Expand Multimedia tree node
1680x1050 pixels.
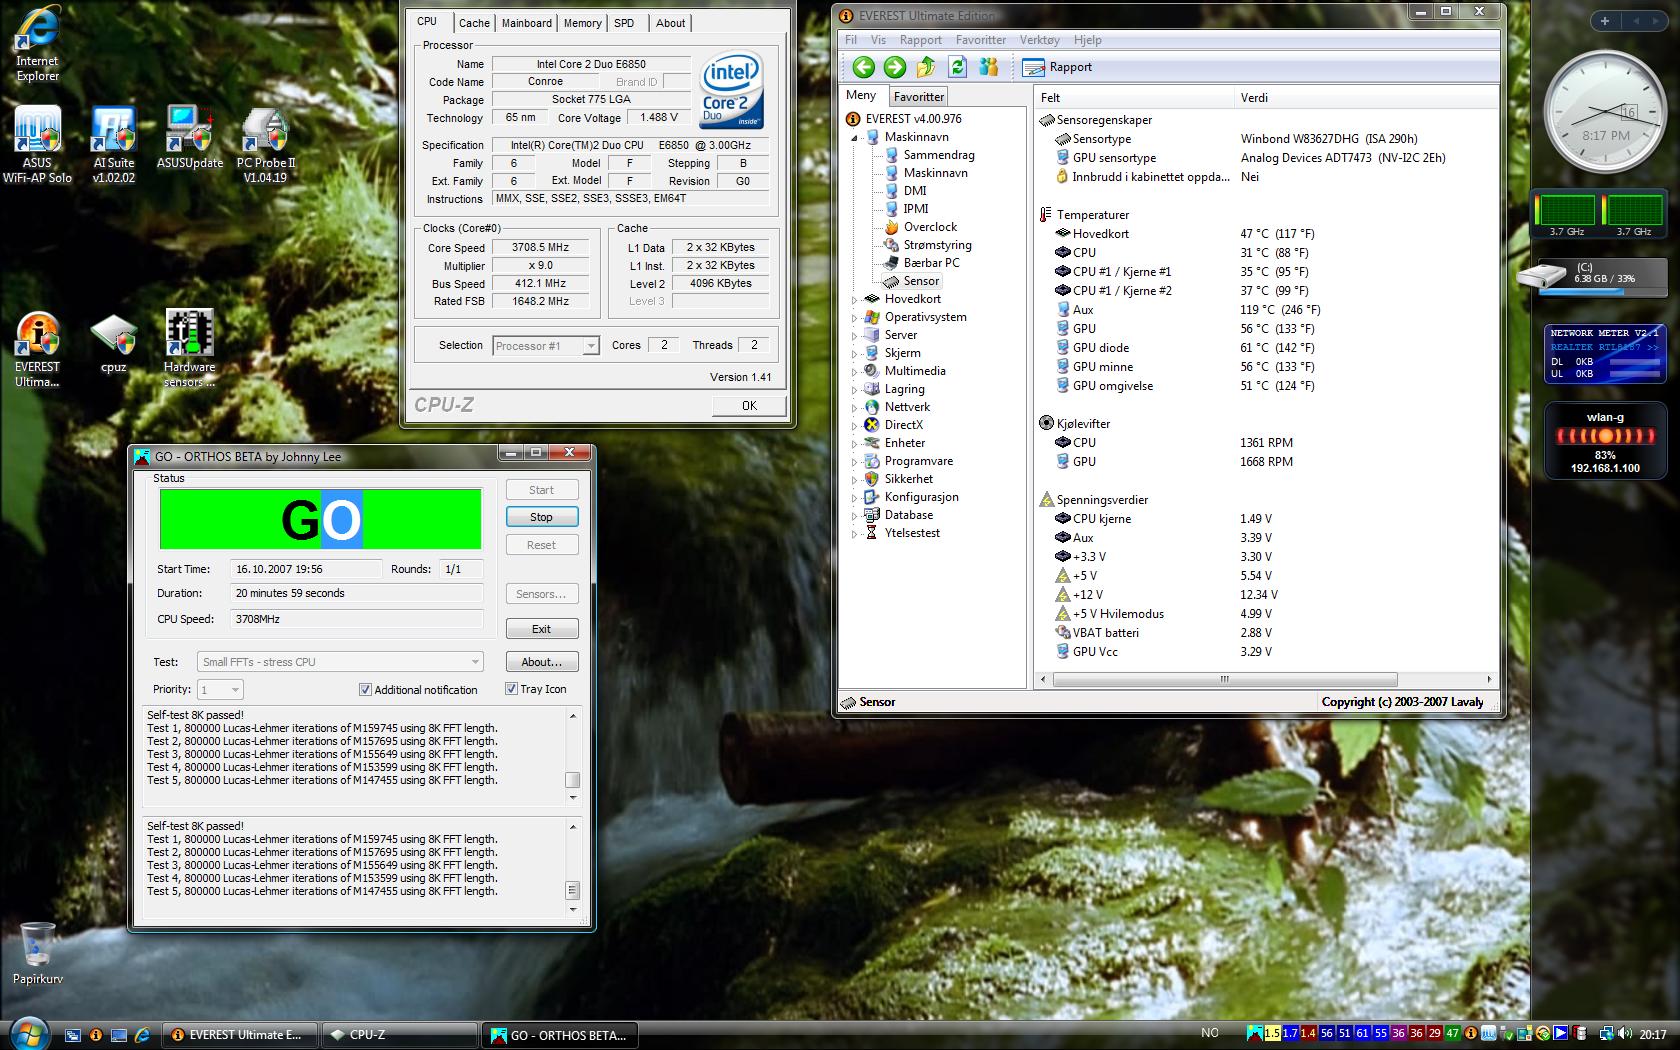[855, 372]
